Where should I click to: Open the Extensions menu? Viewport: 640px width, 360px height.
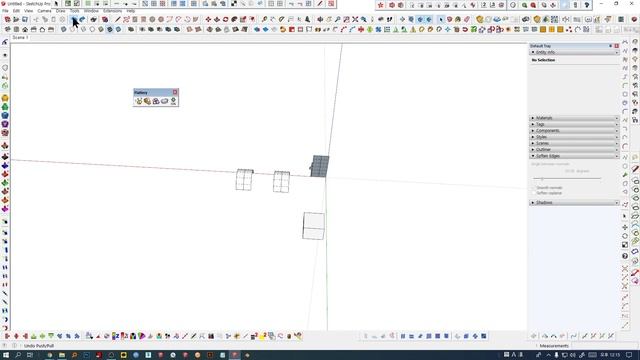[112, 11]
